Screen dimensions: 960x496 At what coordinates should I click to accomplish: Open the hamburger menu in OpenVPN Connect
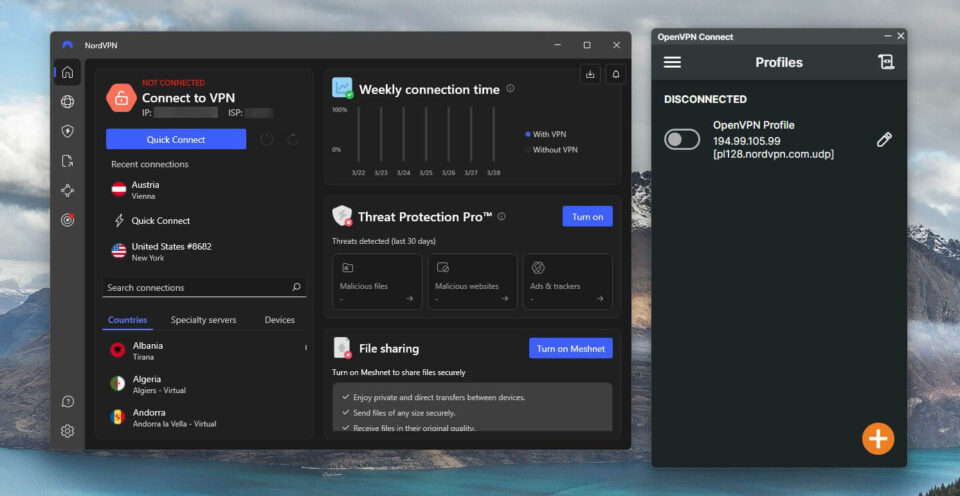(672, 62)
